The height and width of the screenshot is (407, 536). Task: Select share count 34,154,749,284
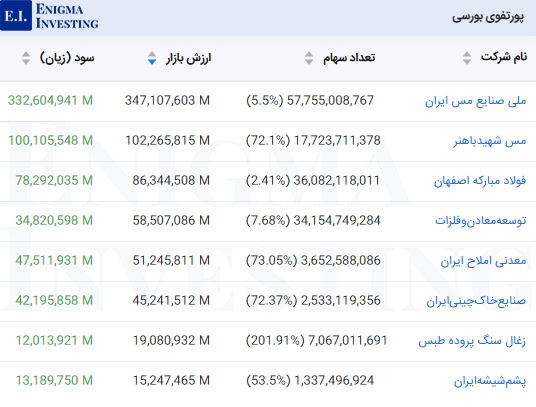337,220
